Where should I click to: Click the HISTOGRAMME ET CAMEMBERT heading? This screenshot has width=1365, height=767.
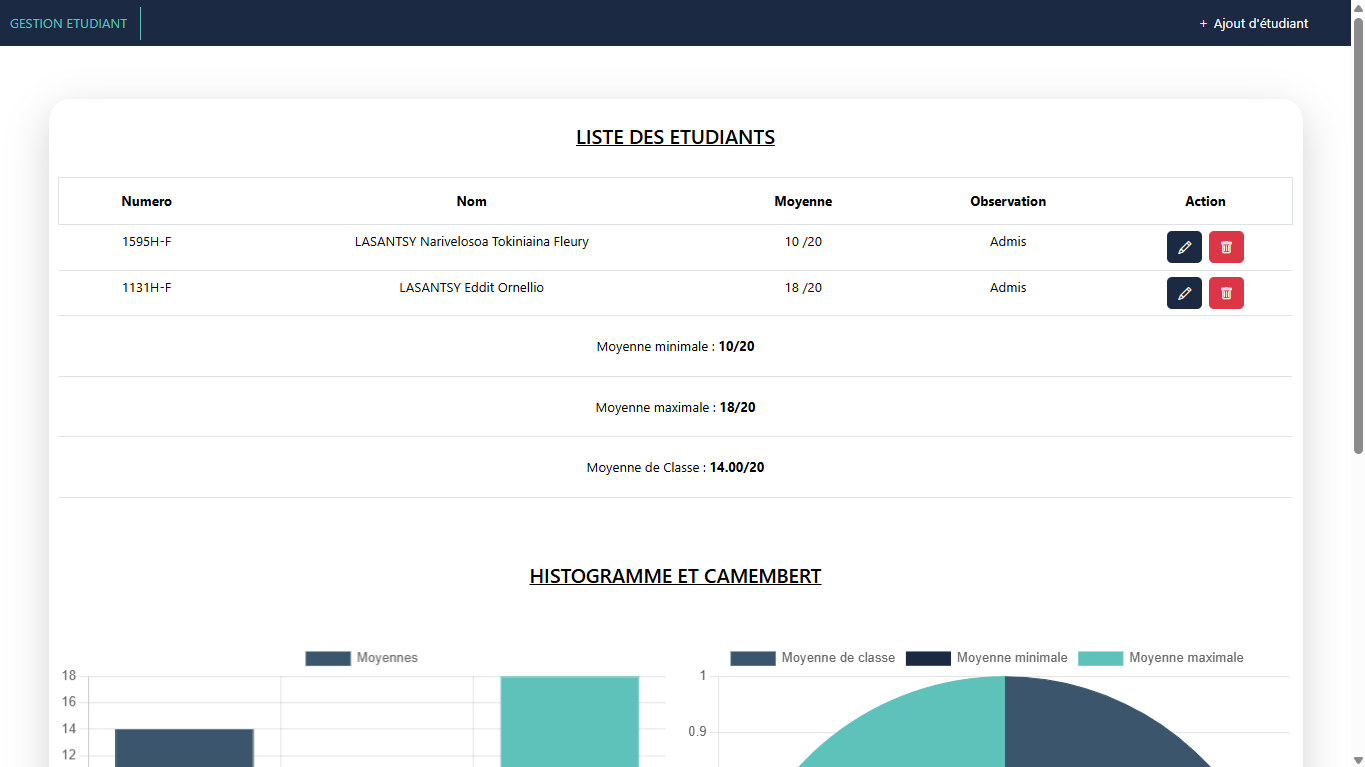tap(675, 576)
